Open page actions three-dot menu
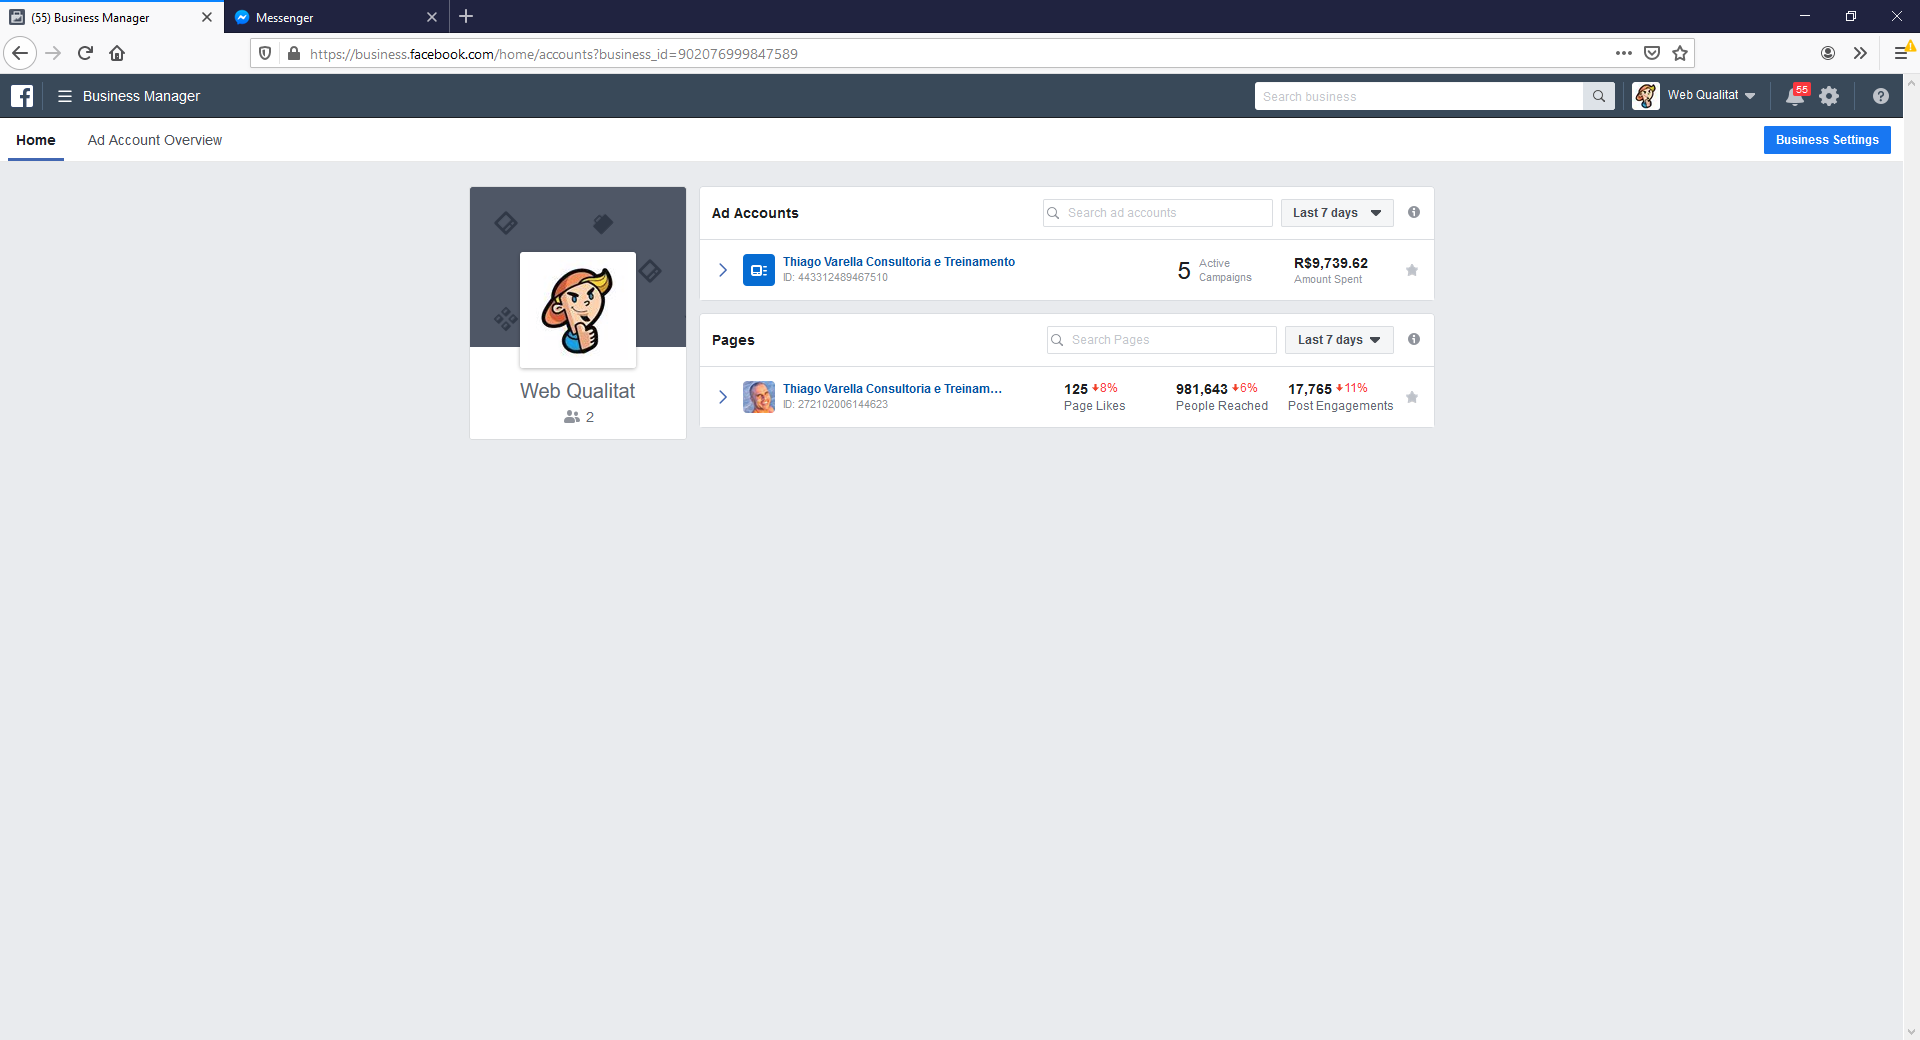1920x1040 pixels. (1624, 53)
